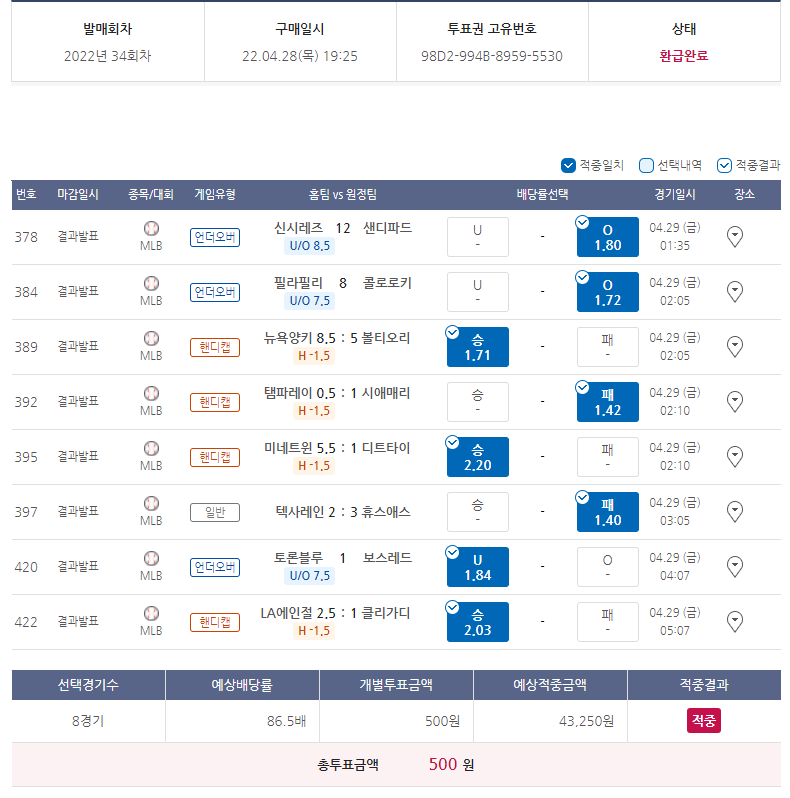Toggle the 적중결과 checkbox
This screenshot has width=790, height=798.
point(724,165)
